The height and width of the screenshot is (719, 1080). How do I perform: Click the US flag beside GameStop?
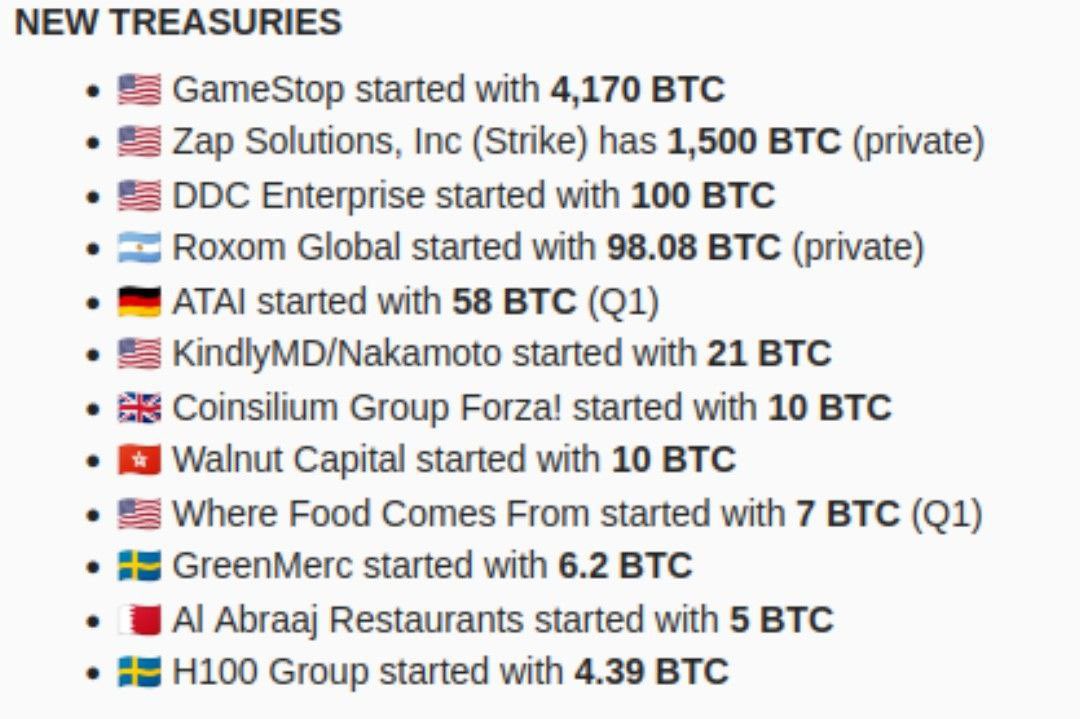(x=139, y=90)
